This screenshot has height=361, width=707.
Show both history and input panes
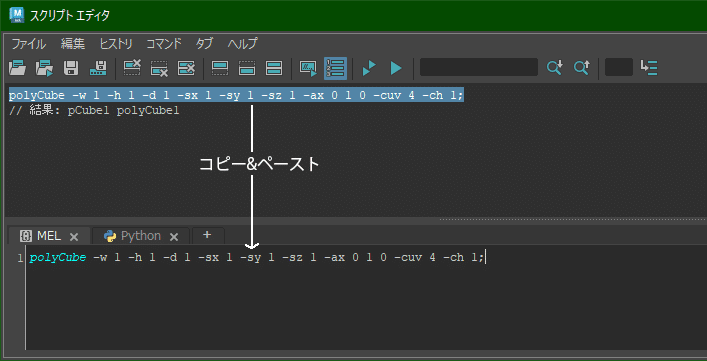pyautogui.click(x=274, y=68)
